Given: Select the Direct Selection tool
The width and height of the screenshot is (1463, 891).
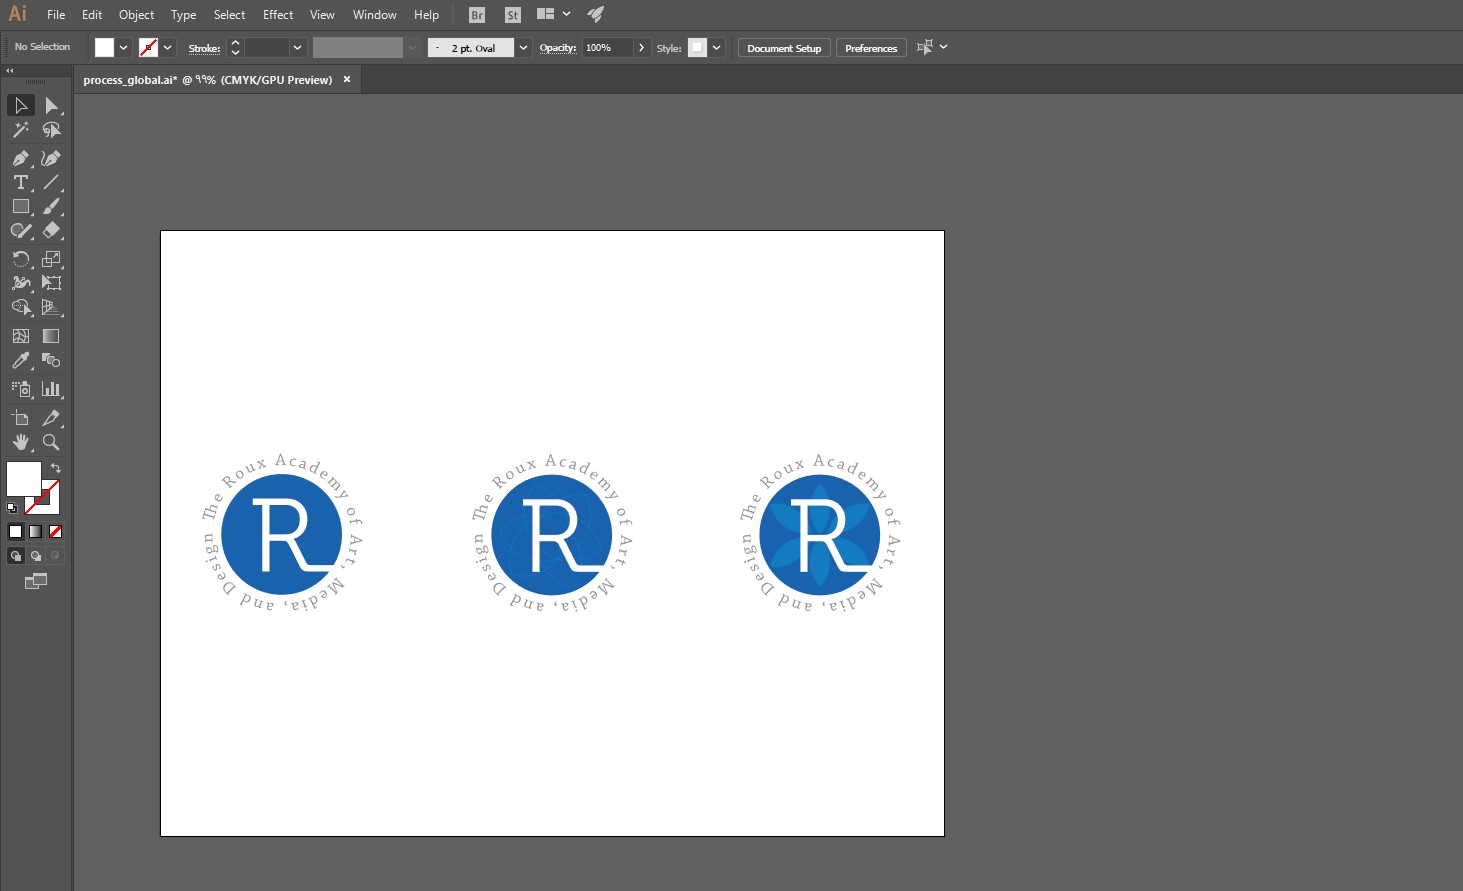Looking at the screenshot, I should point(52,105).
